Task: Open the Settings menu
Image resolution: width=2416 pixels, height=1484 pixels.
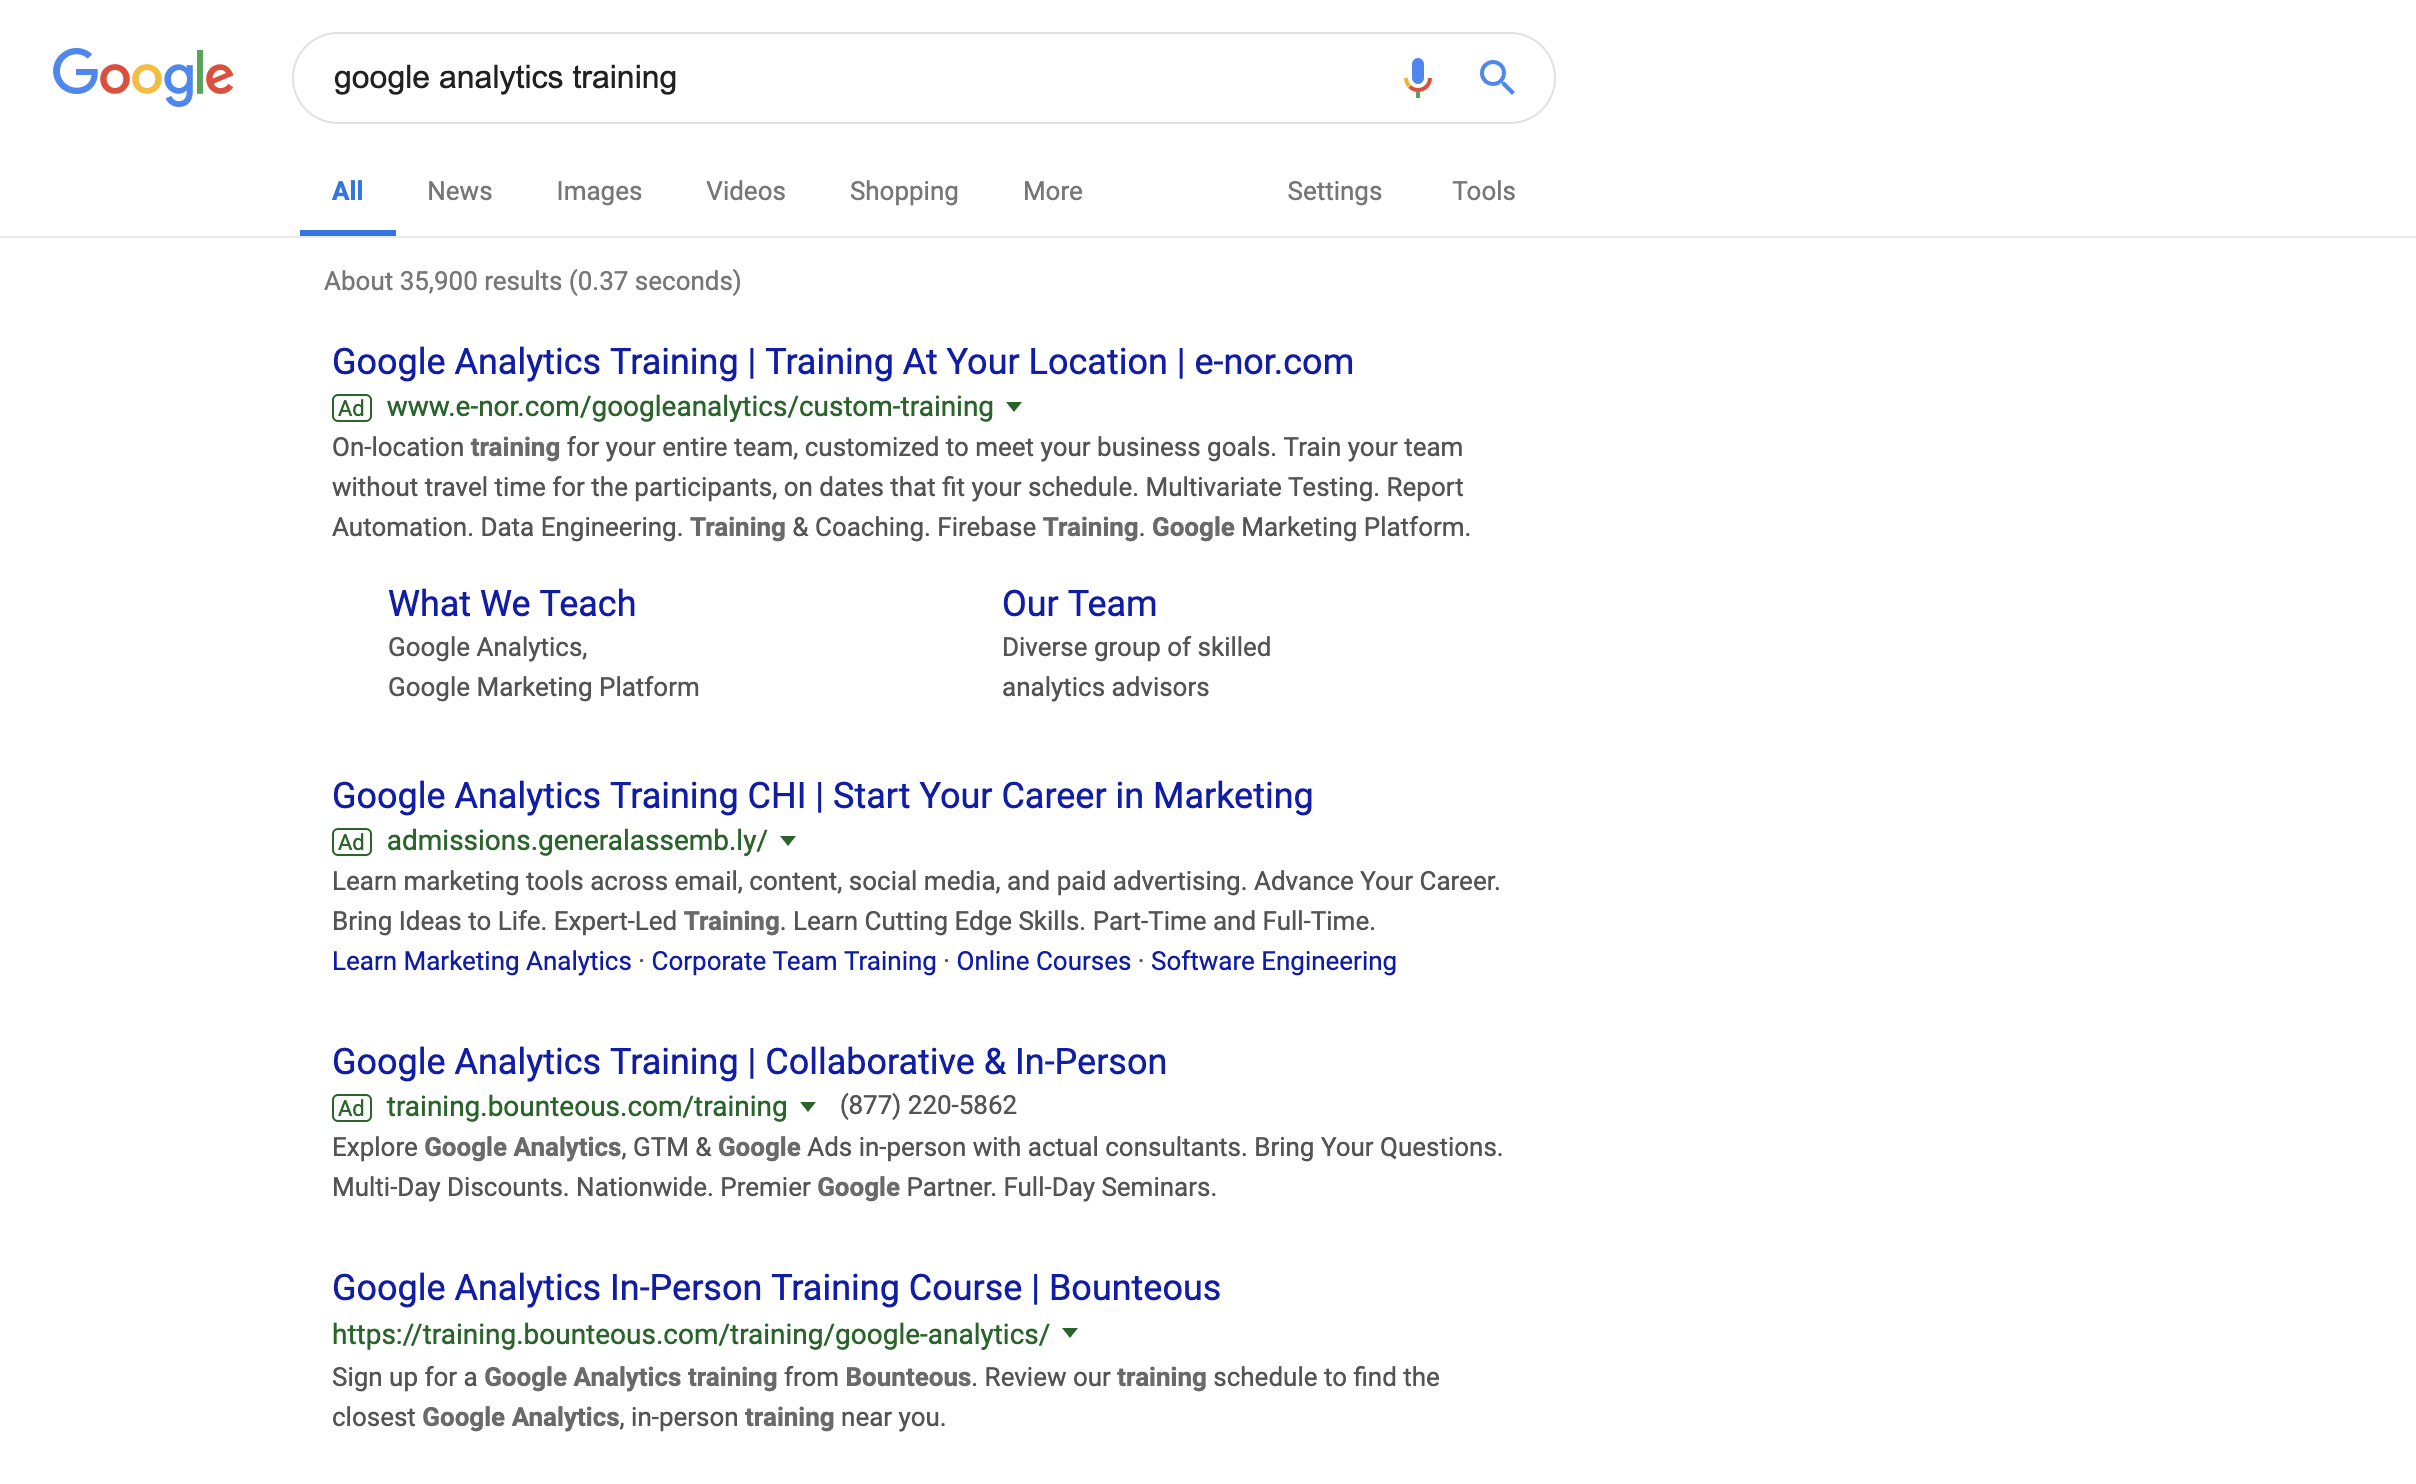Action: [x=1334, y=191]
